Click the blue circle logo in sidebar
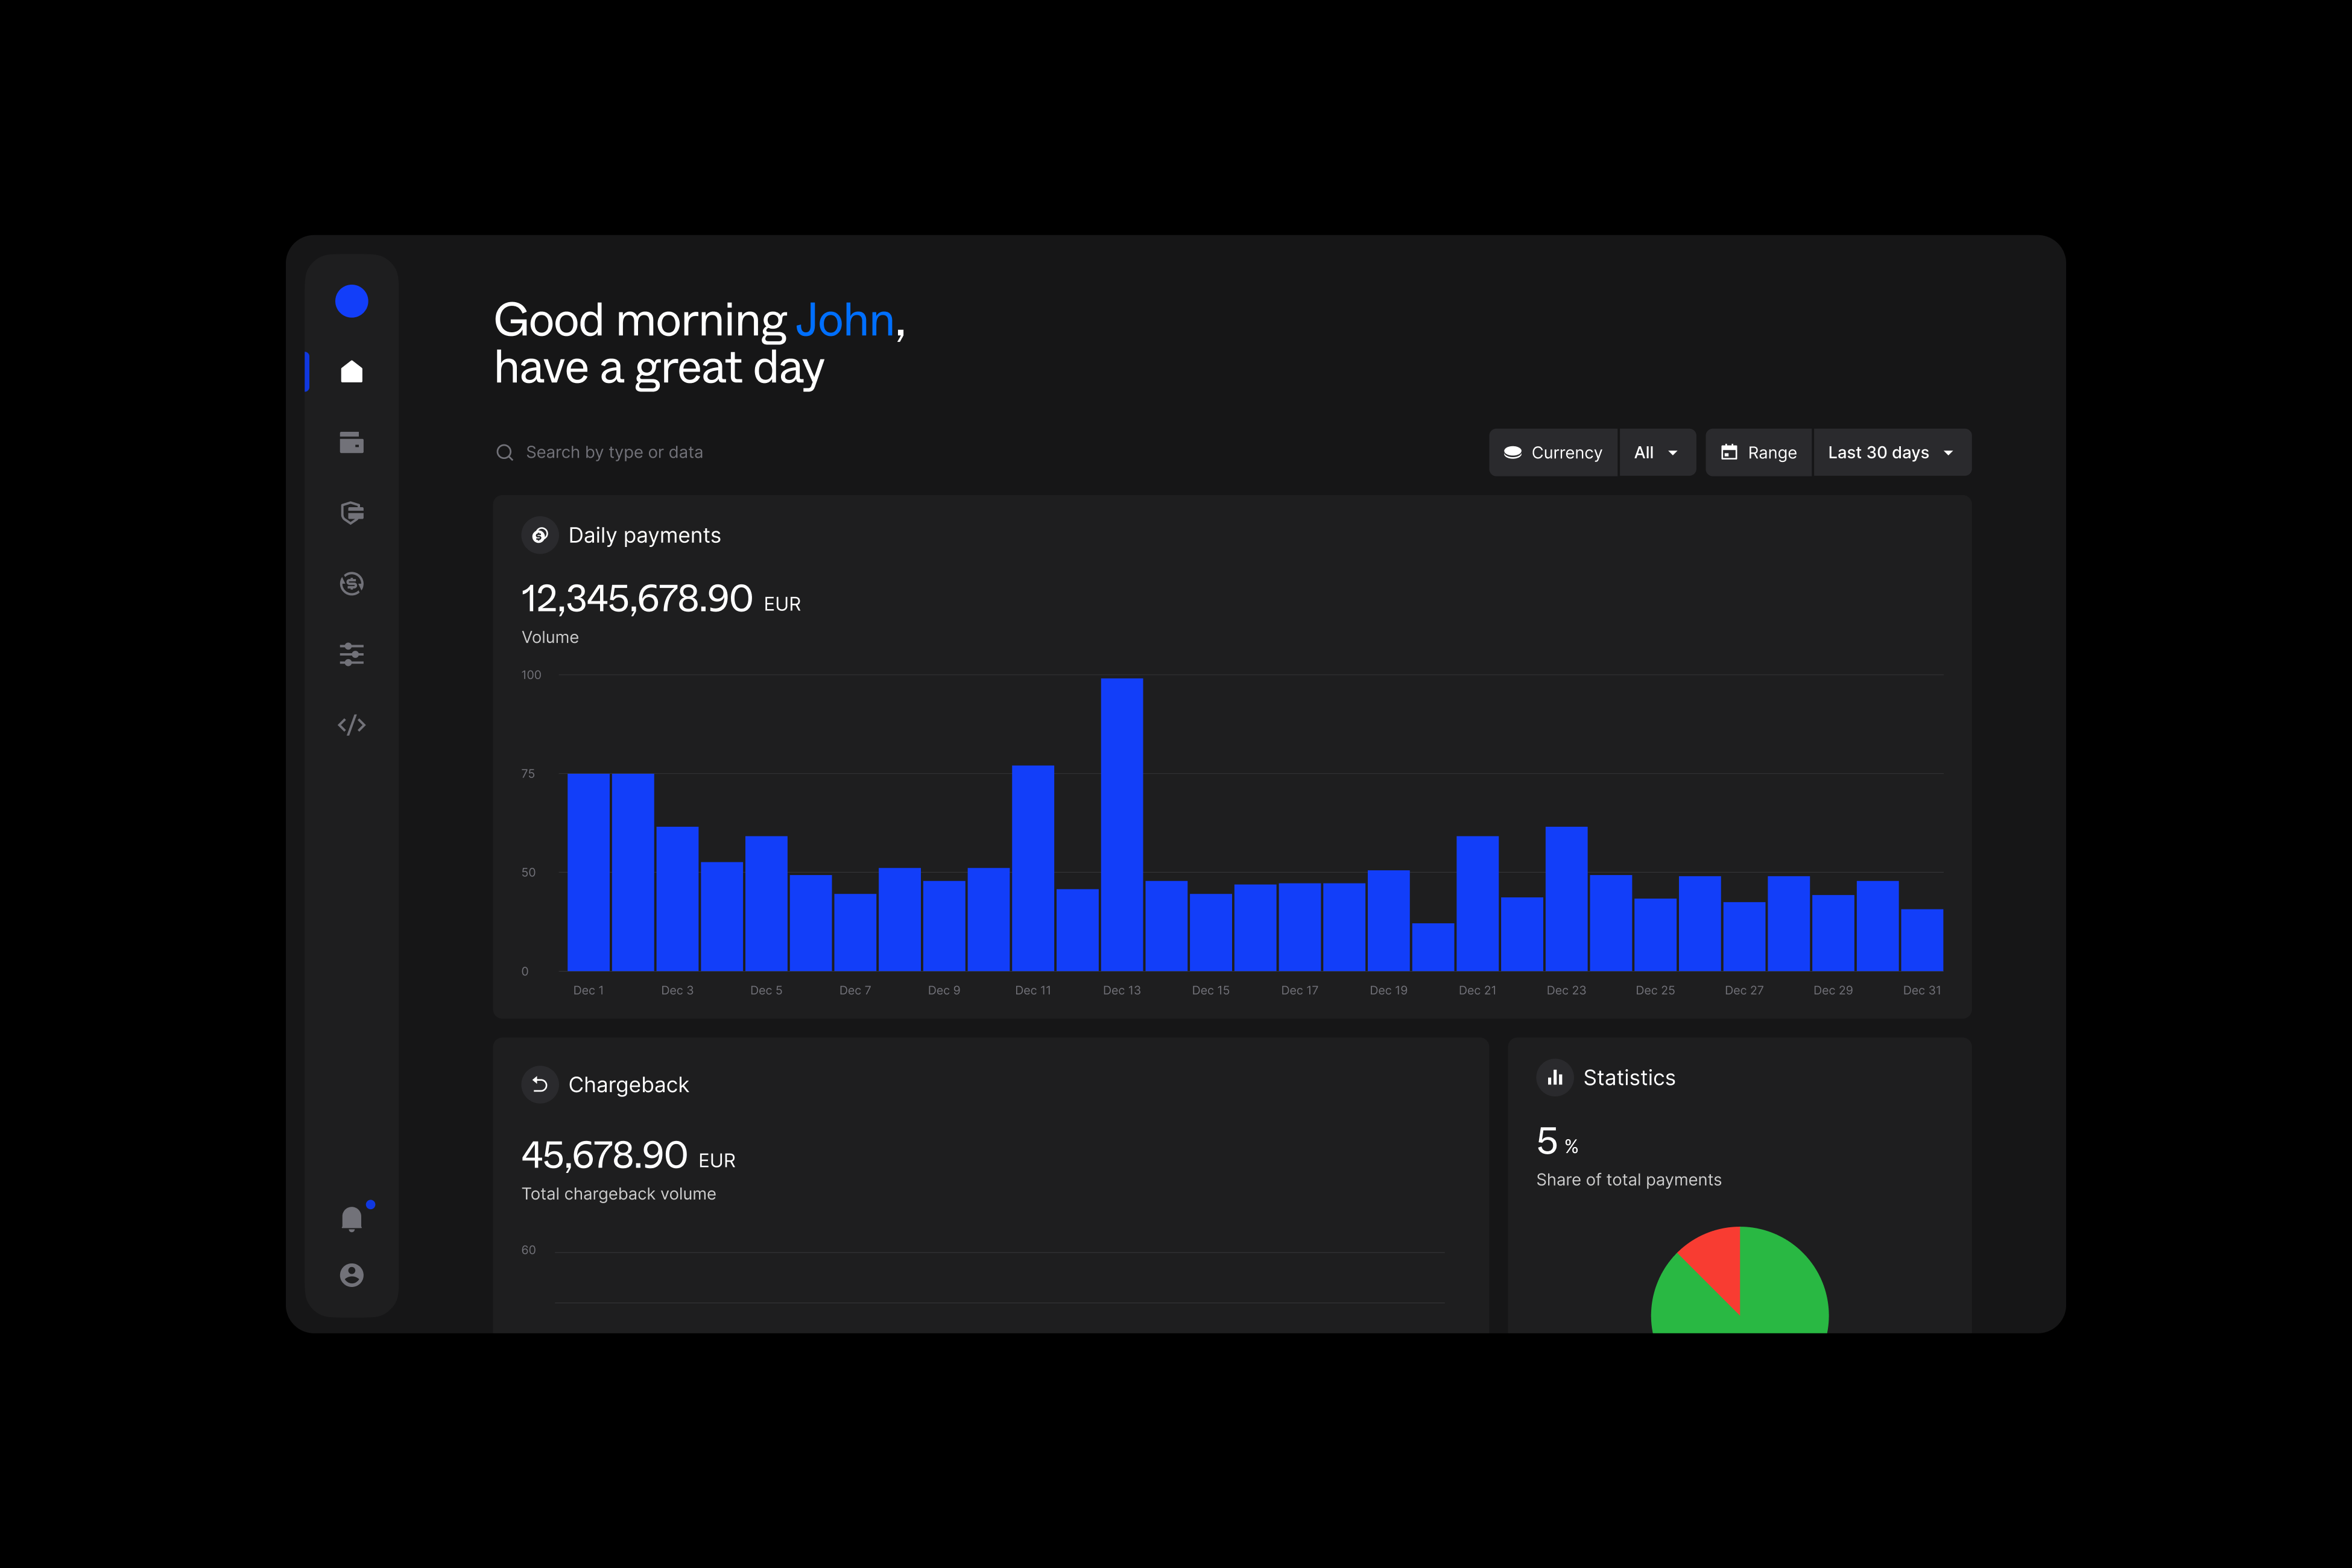The width and height of the screenshot is (2352, 1568). point(351,301)
